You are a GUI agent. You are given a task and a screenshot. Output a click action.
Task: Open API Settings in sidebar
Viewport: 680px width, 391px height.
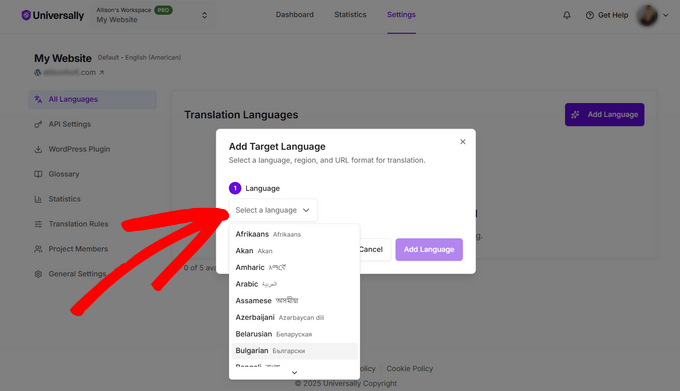[69, 124]
